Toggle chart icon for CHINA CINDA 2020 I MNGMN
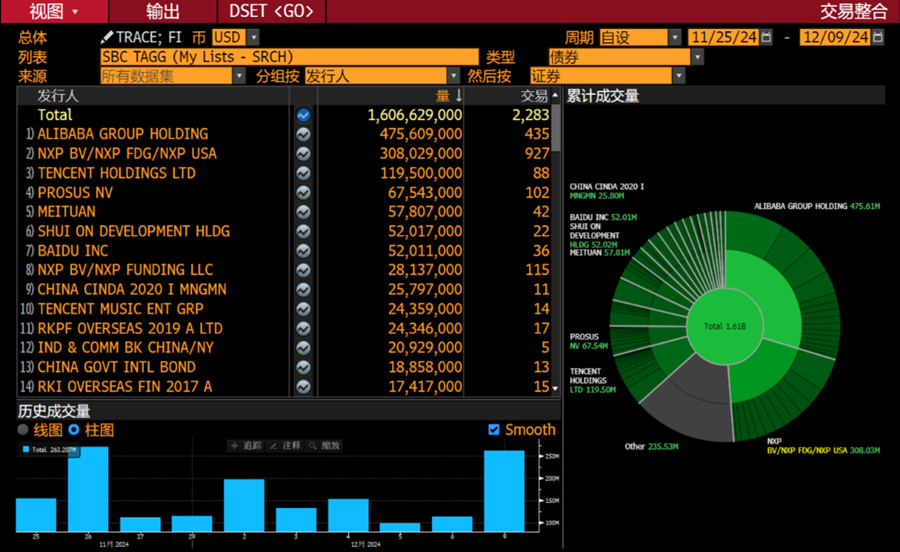This screenshot has width=900, height=552. coord(303,290)
